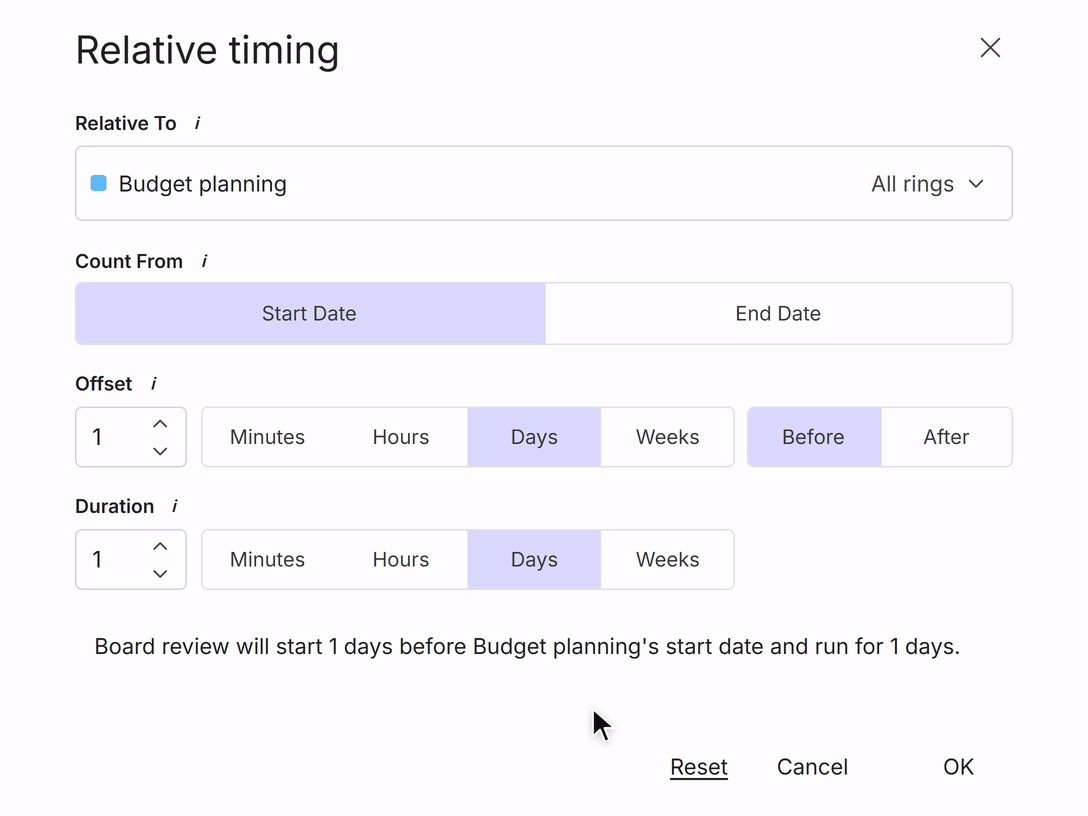Choose After for offset direction

click(x=946, y=437)
